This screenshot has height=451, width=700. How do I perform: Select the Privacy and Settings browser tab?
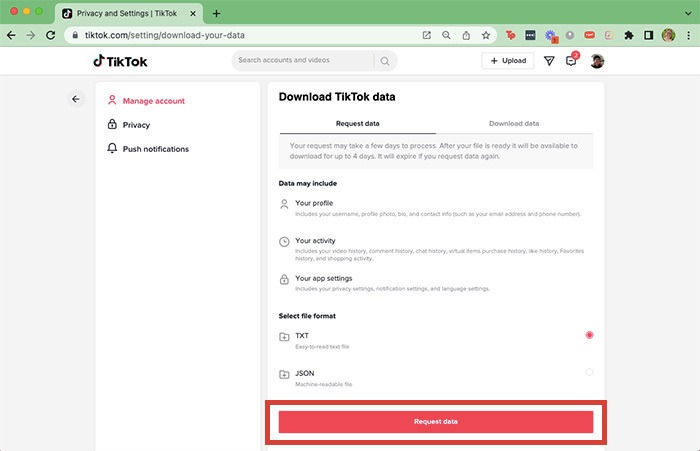coord(129,13)
